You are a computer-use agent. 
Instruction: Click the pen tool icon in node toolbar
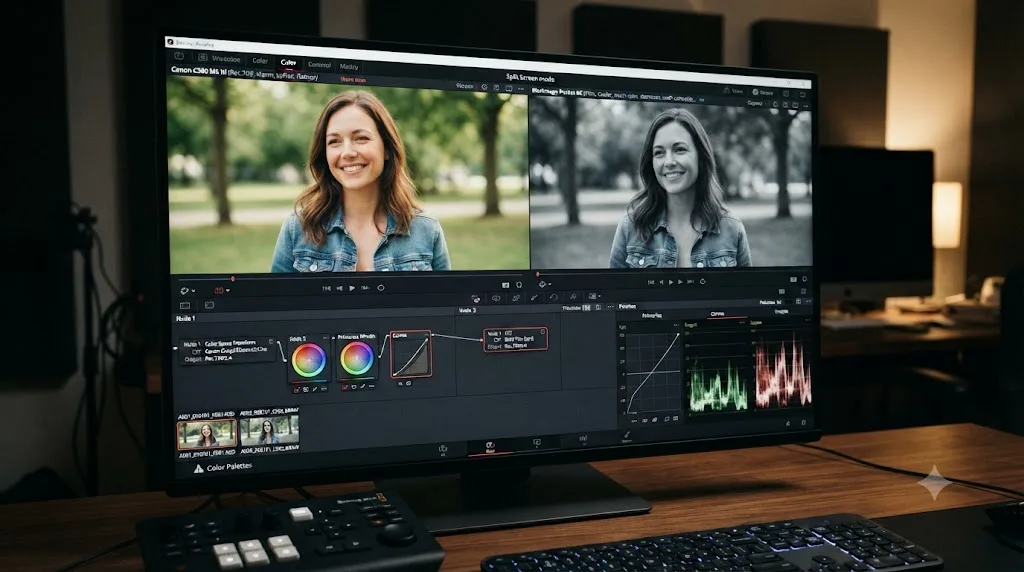(534, 298)
